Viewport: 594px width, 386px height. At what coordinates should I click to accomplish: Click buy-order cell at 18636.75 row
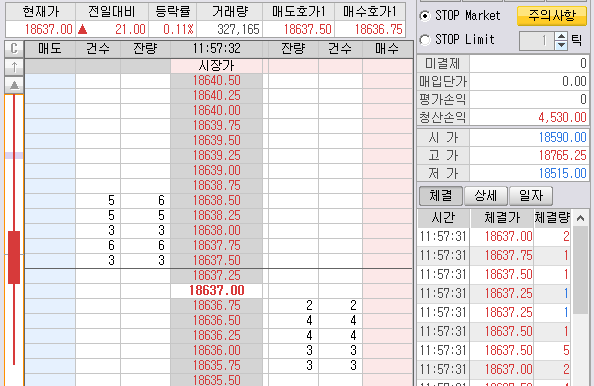[x=388, y=305]
